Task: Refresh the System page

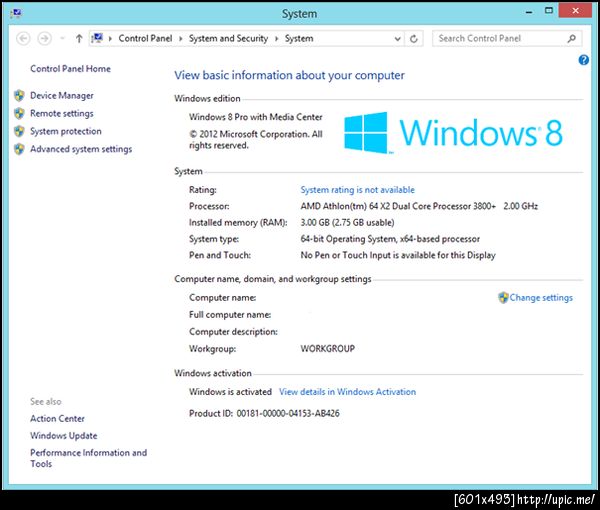Action: pyautogui.click(x=414, y=39)
